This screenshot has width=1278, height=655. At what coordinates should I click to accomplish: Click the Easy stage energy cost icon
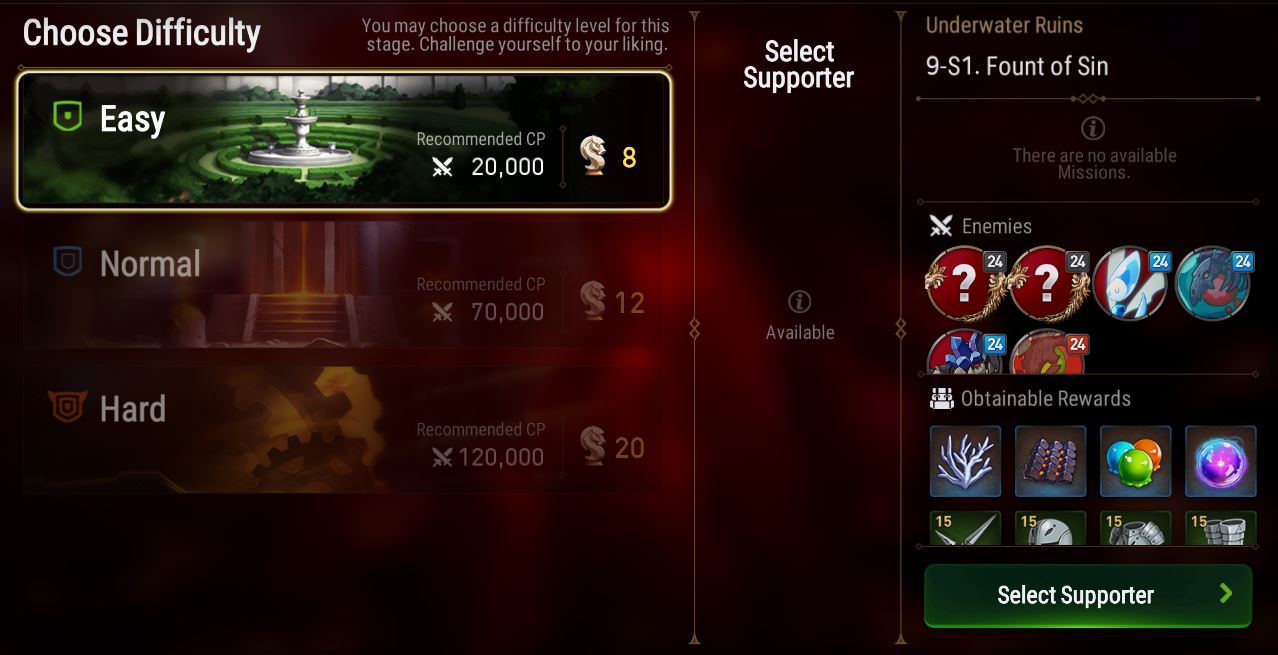point(594,157)
